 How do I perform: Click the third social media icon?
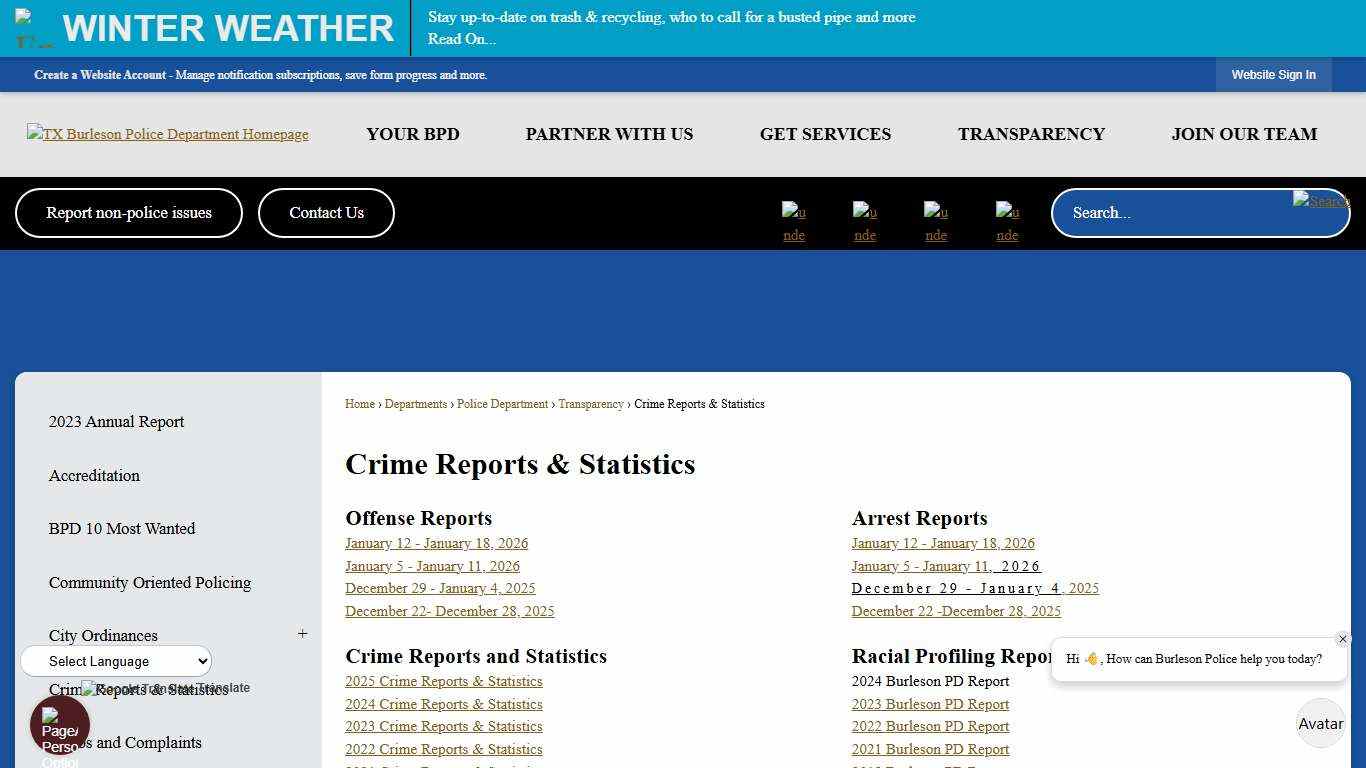(x=935, y=220)
